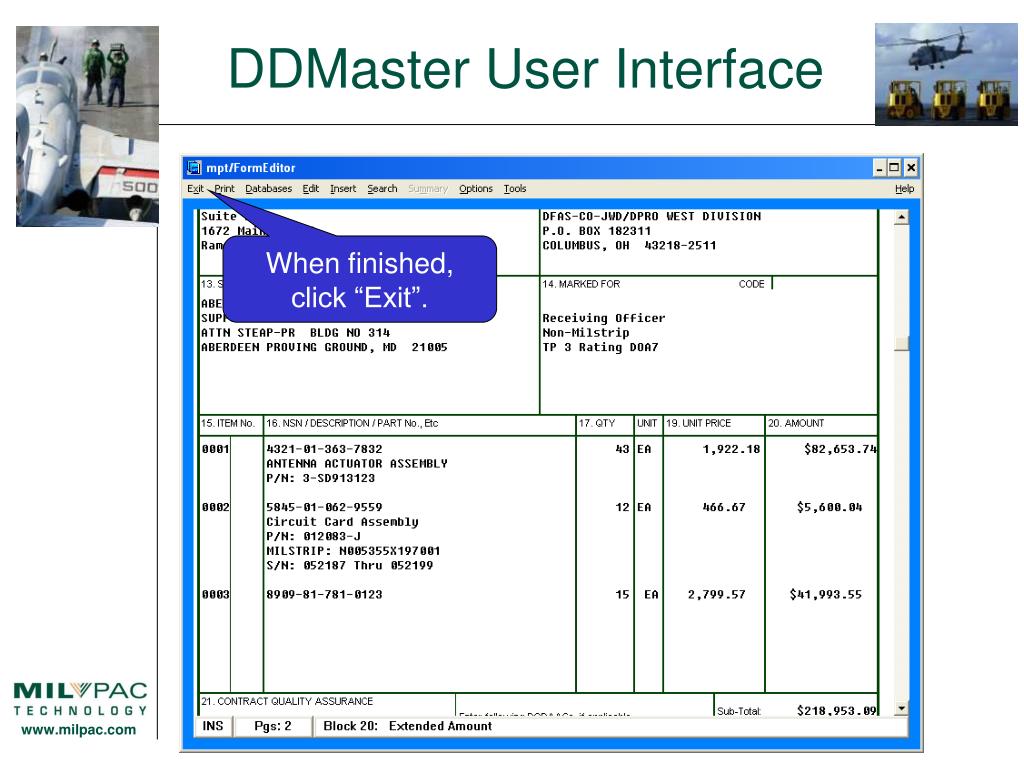
Task: Click unit price 1,922.18
Action: pos(731,449)
